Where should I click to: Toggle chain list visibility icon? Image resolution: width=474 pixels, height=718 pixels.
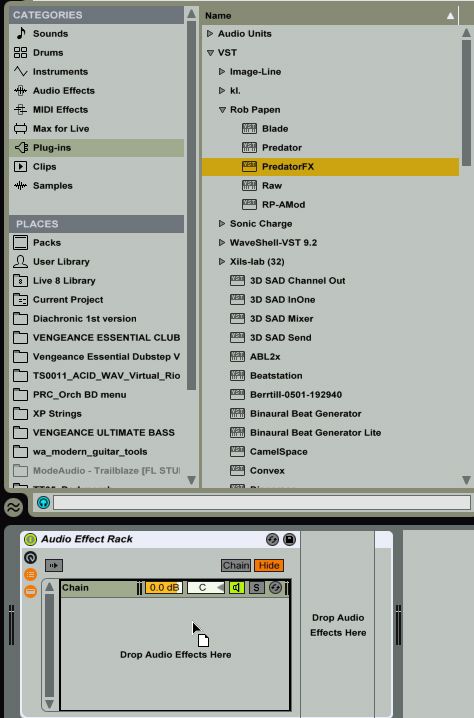30,574
